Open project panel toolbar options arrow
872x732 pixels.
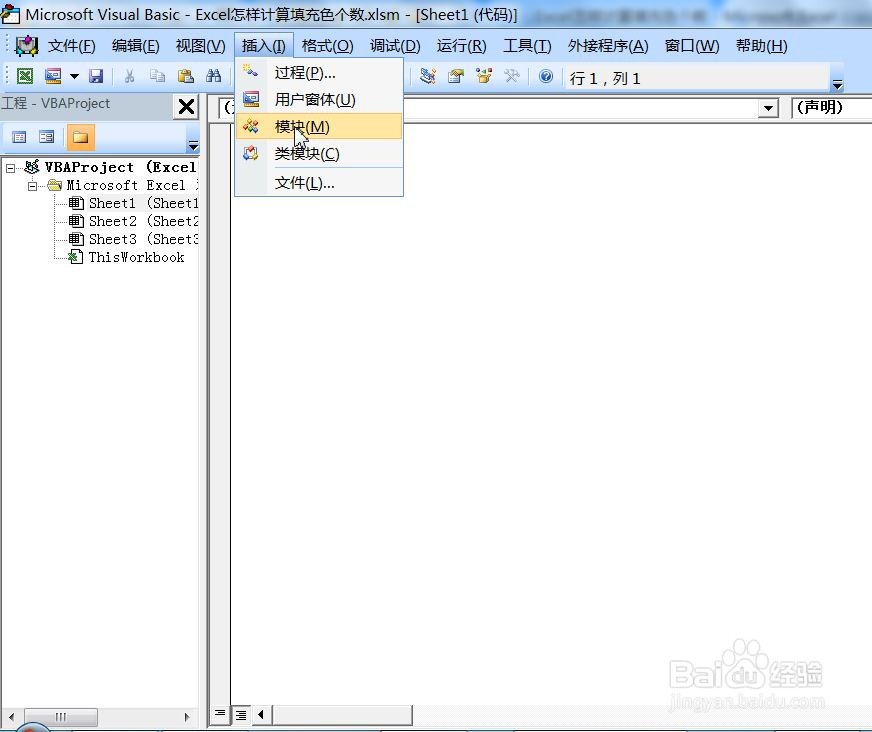click(193, 146)
